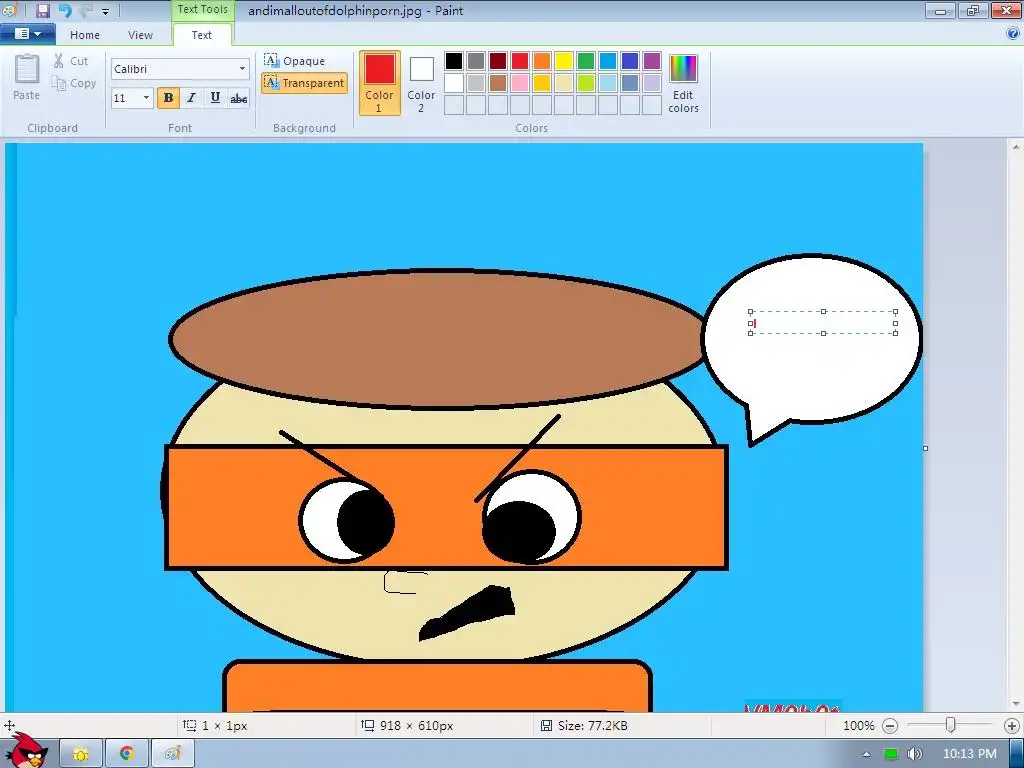Viewport: 1024px width, 768px height.
Task: Click the 100% zoom level text
Action: tap(858, 726)
